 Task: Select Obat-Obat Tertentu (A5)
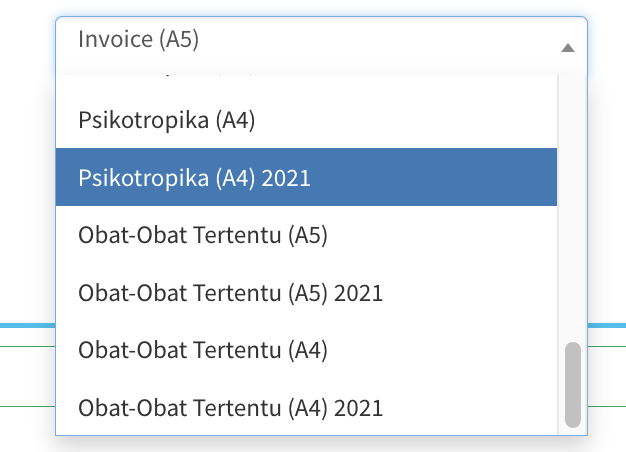[306, 234]
